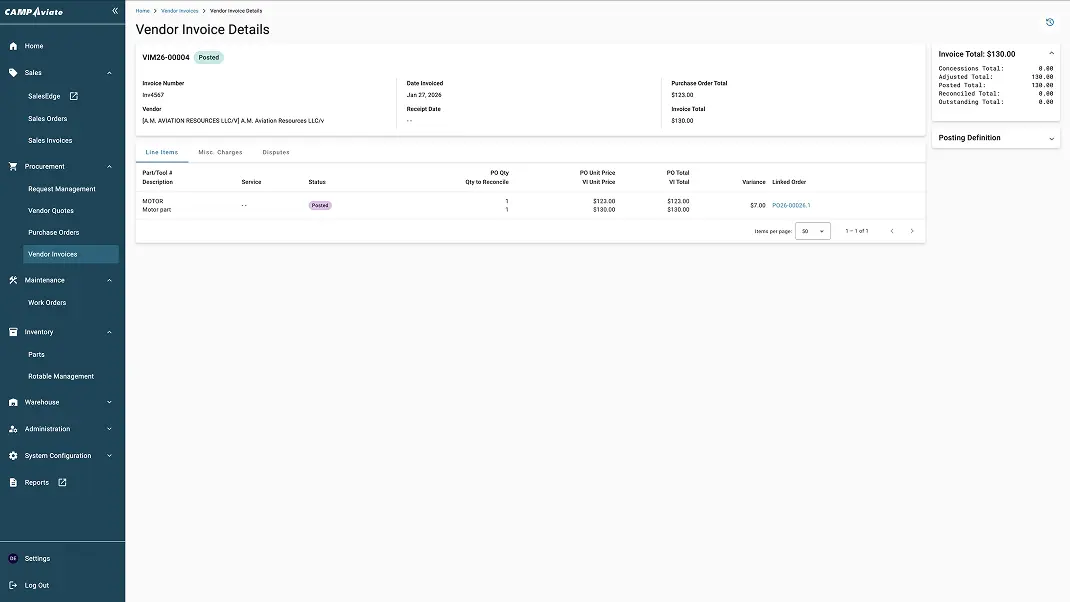Click the Procurement cart icon
This screenshot has width=1070, height=602.
pyautogui.click(x=13, y=167)
